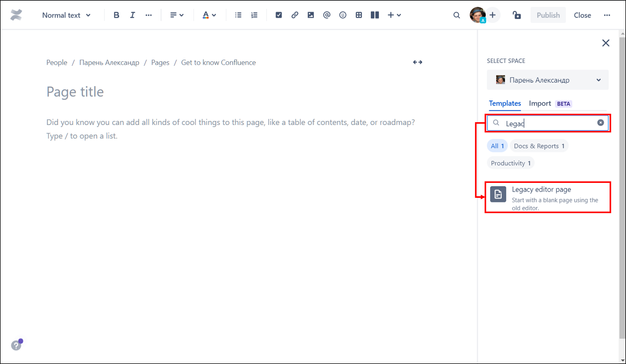Open the insert plus dropdown
This screenshot has height=364, width=626.
(394, 15)
